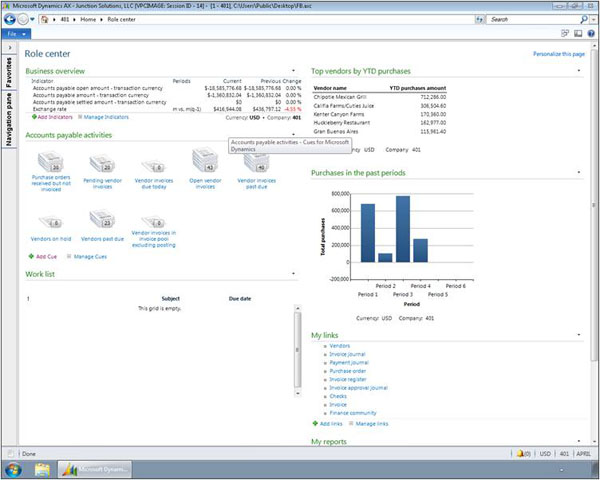This screenshot has width=600, height=480.
Task: Open Invoice register link
Action: point(348,379)
